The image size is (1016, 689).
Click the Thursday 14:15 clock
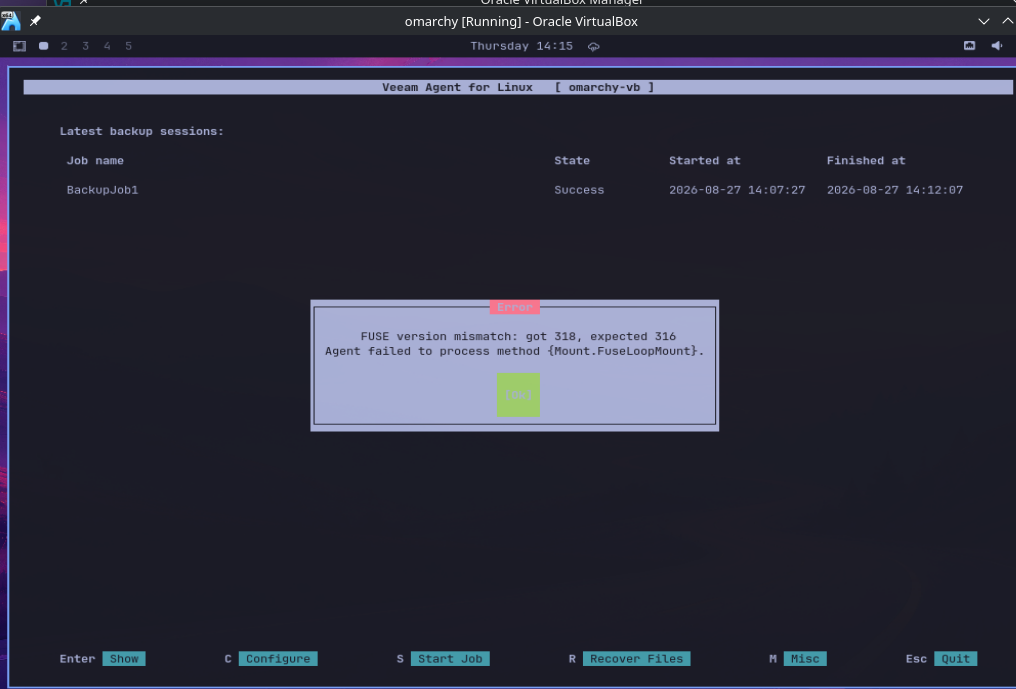click(521, 46)
